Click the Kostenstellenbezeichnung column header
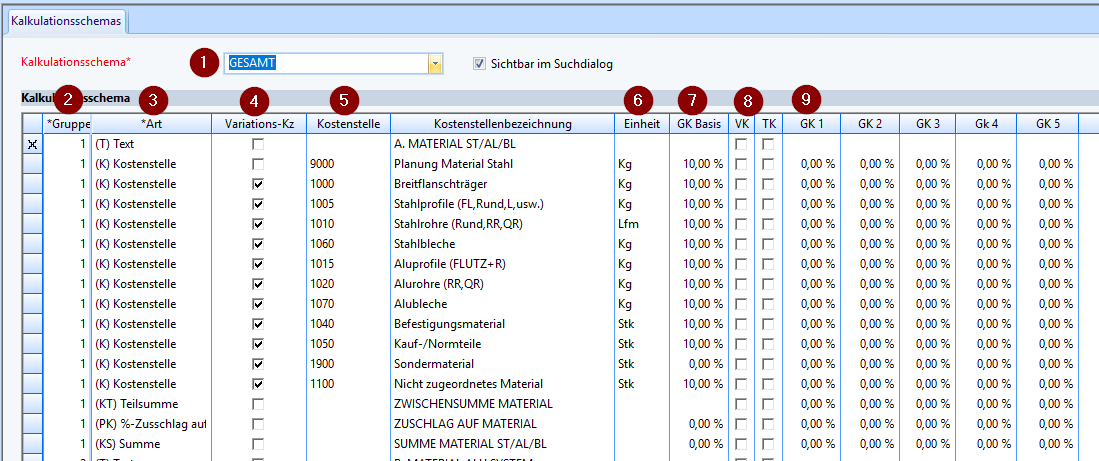The image size is (1099, 461). pyautogui.click(x=503, y=124)
